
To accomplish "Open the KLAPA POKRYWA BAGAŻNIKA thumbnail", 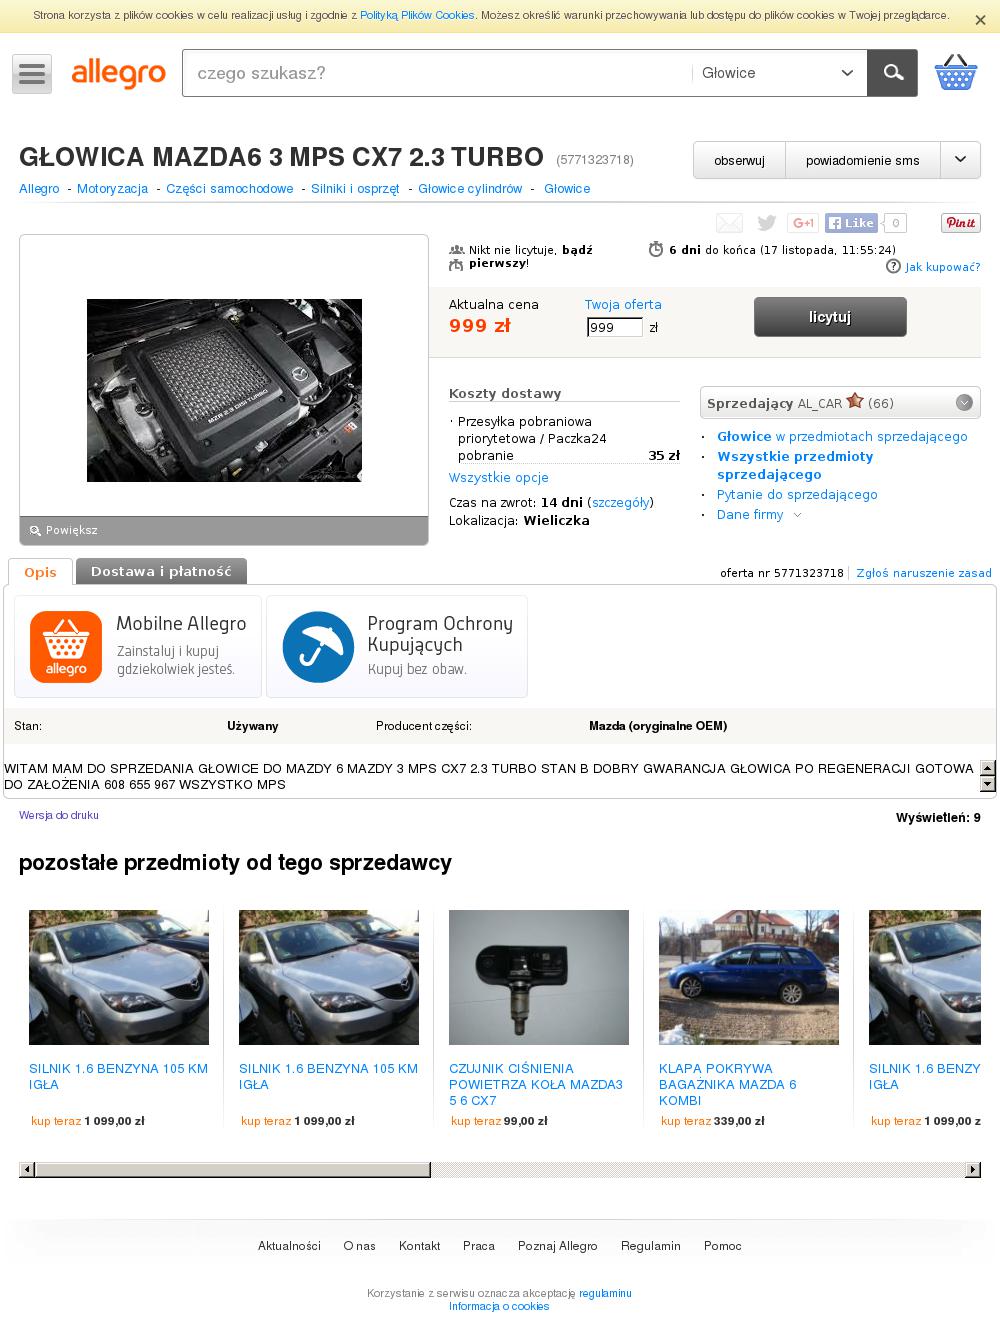I will 749,977.
